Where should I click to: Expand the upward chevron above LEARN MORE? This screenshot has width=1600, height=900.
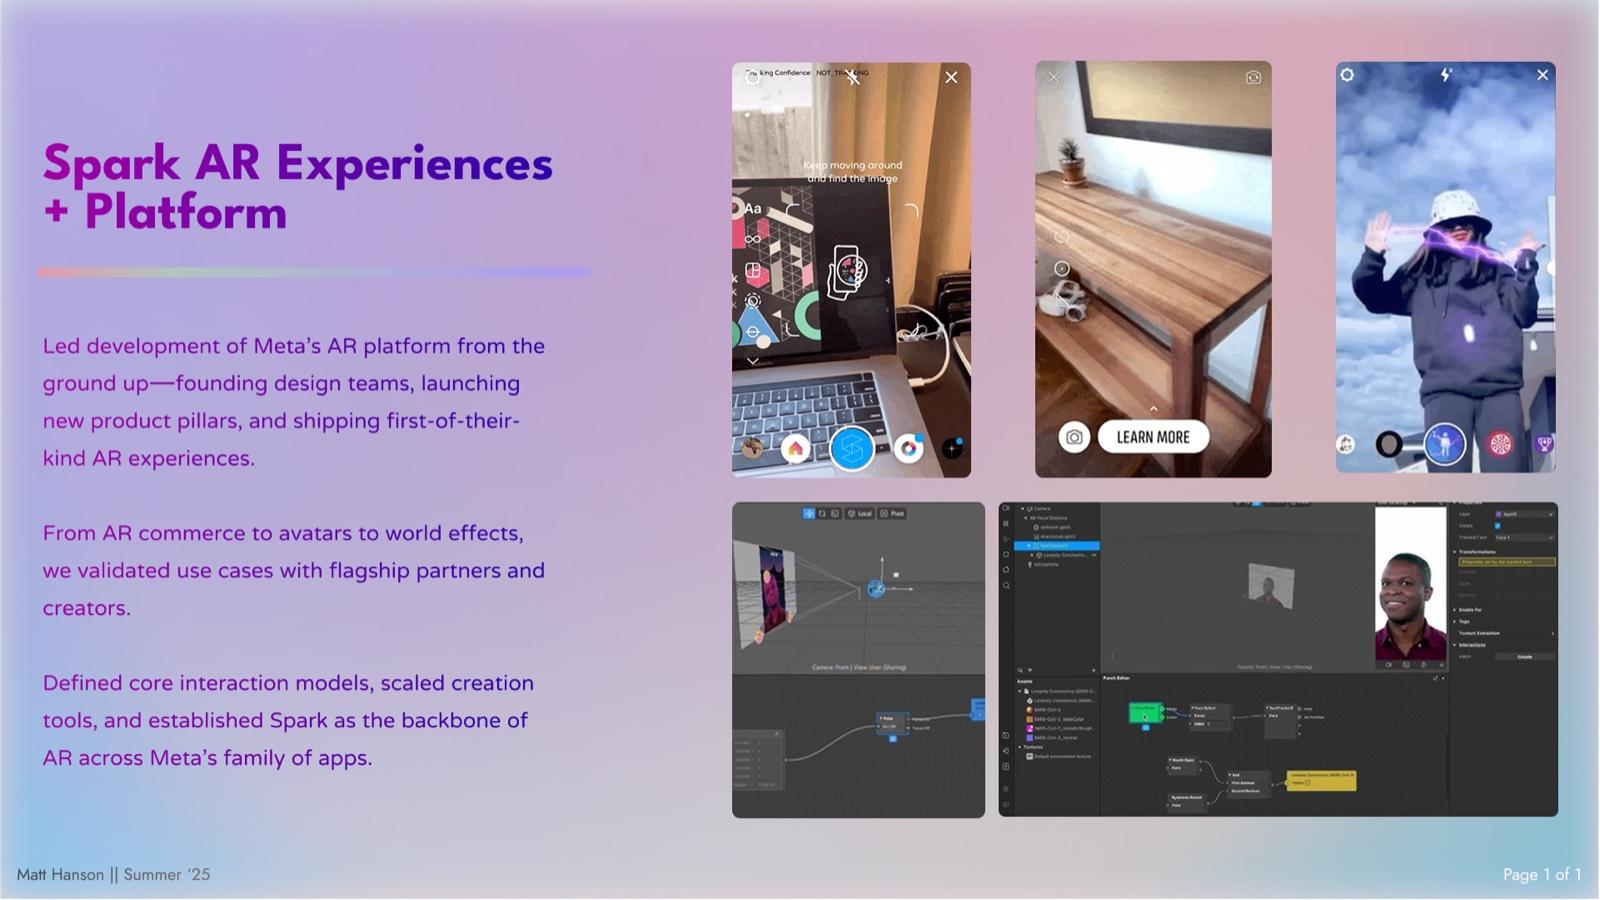pos(1153,408)
